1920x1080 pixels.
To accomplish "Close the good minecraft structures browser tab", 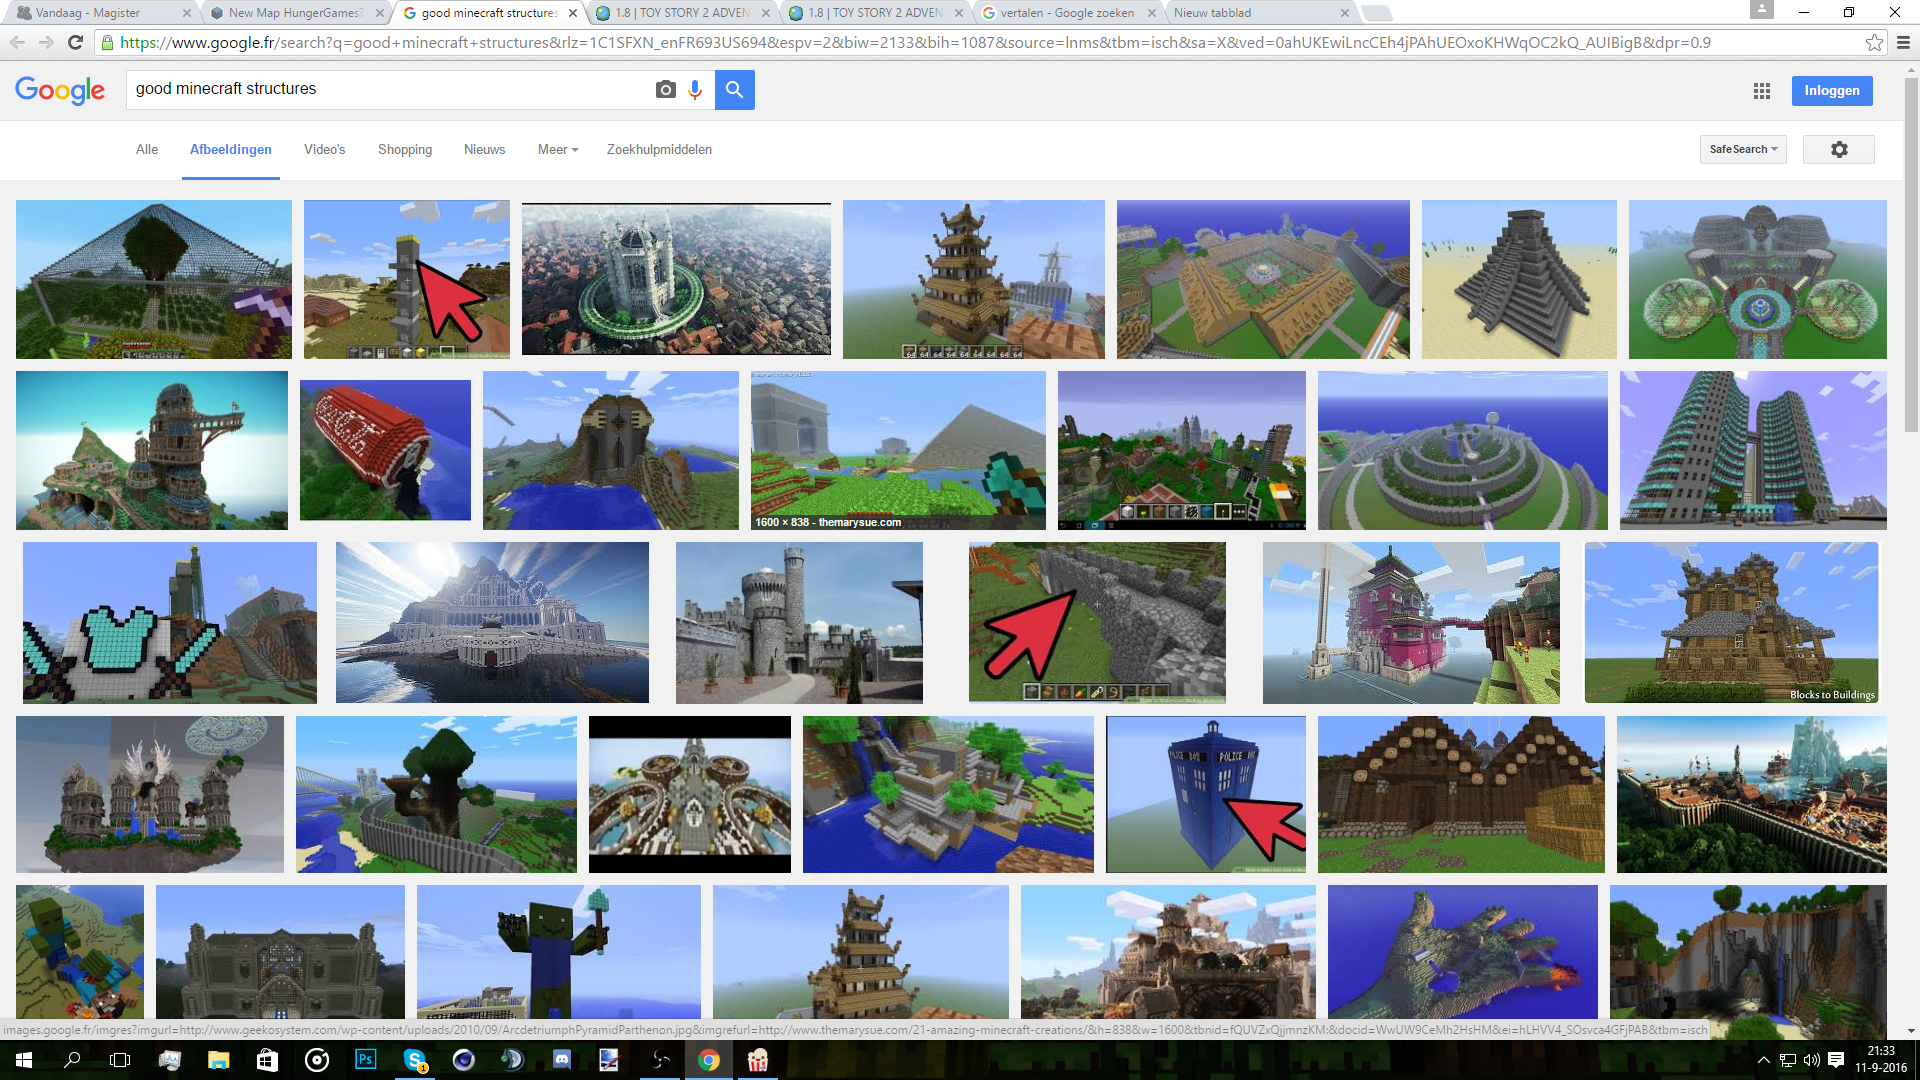I will (573, 13).
